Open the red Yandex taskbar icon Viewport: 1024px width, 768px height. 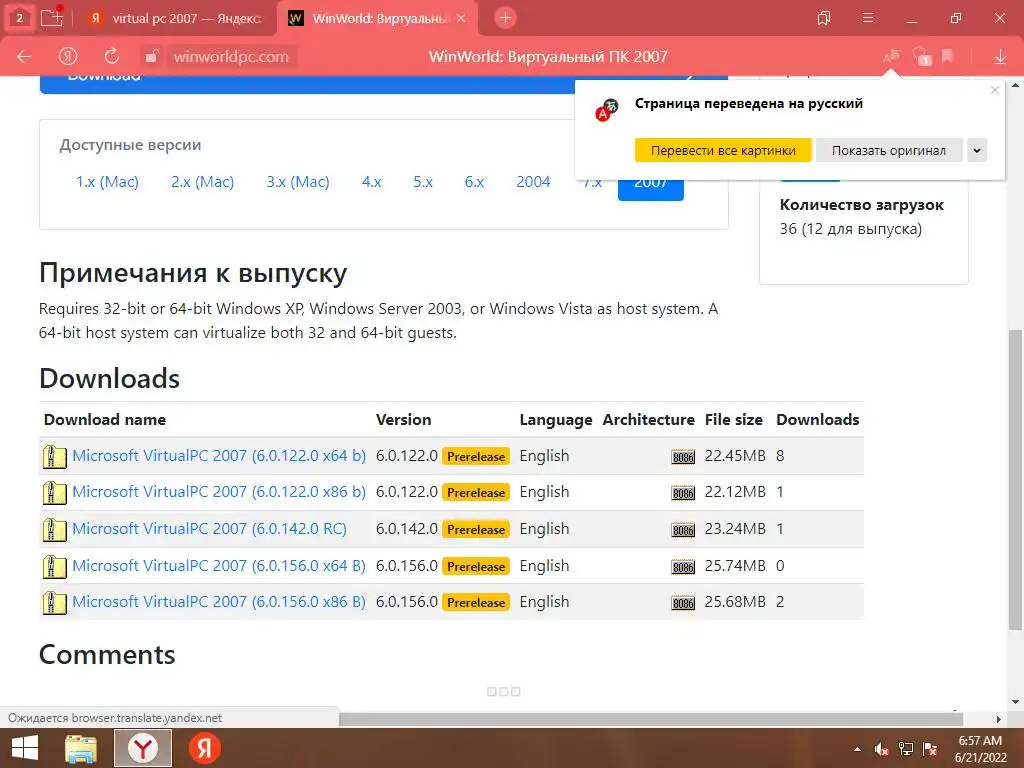(x=204, y=748)
